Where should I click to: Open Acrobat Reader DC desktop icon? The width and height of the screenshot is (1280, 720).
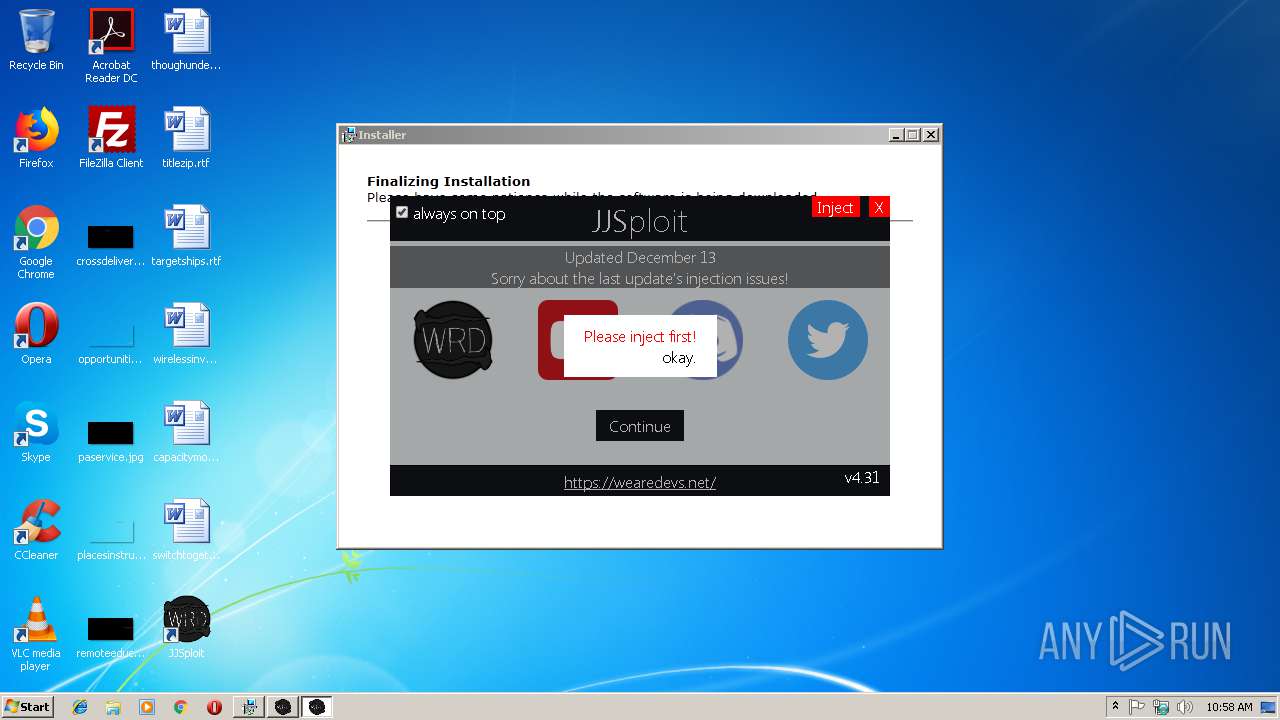pyautogui.click(x=111, y=46)
